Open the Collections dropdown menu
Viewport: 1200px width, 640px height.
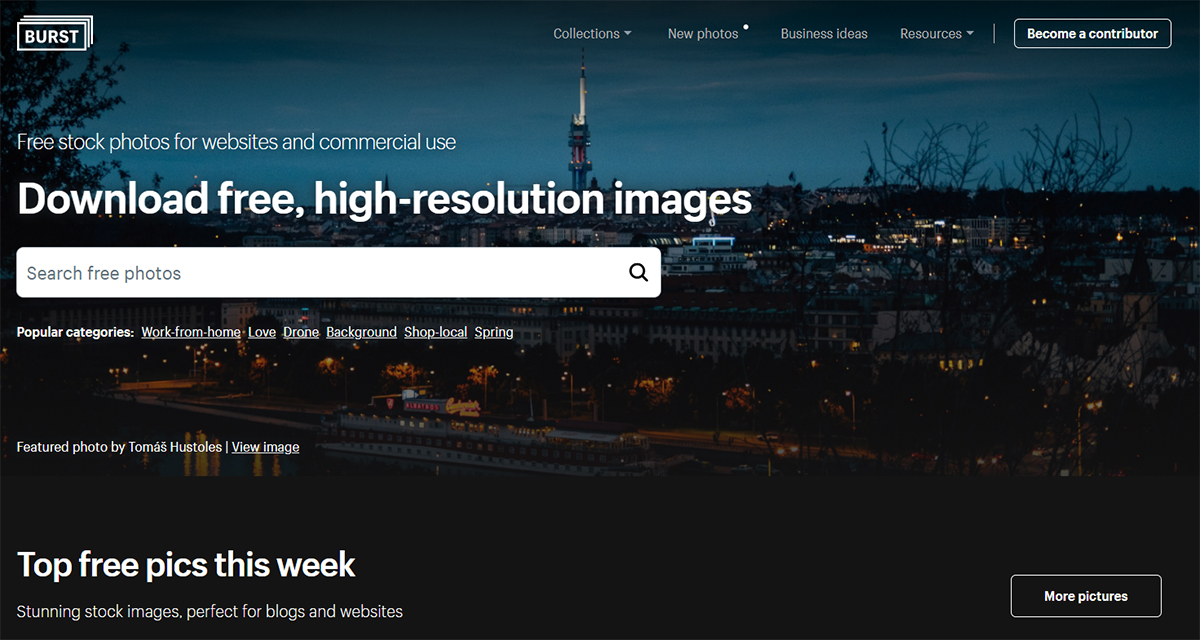coord(587,34)
